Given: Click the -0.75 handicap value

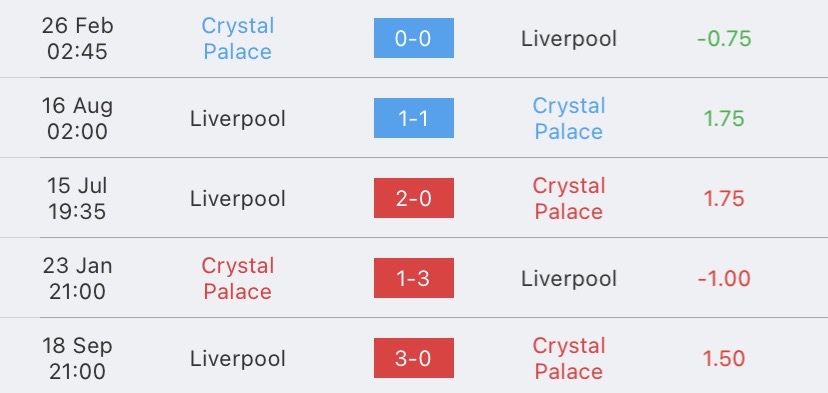Looking at the screenshot, I should coord(724,39).
